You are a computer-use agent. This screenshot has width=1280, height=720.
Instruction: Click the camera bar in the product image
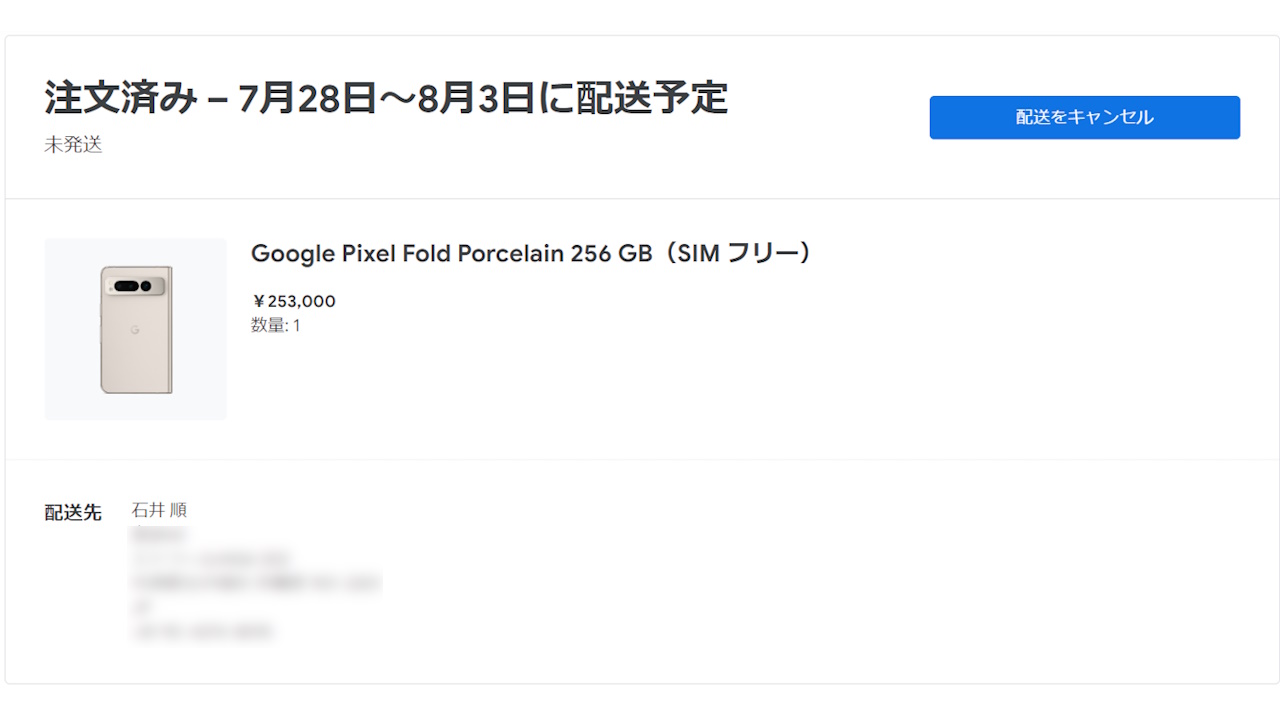click(x=133, y=283)
